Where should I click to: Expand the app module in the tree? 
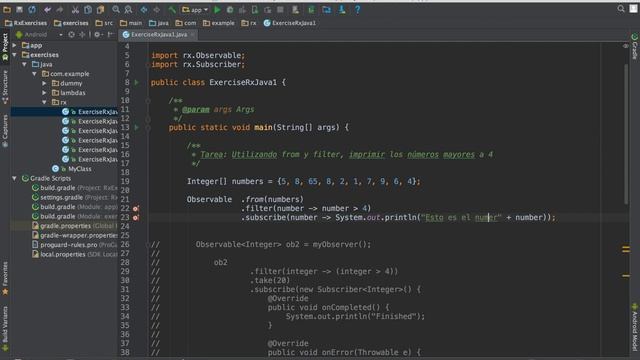coord(14,45)
